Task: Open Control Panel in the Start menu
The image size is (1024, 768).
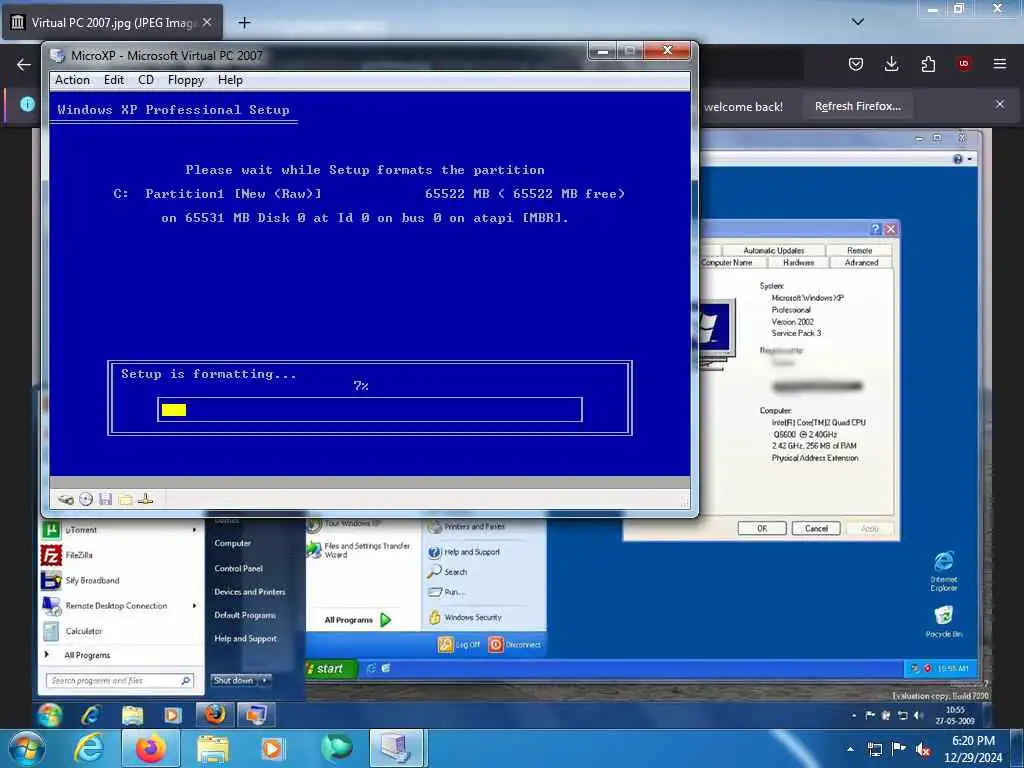Action: click(x=238, y=568)
